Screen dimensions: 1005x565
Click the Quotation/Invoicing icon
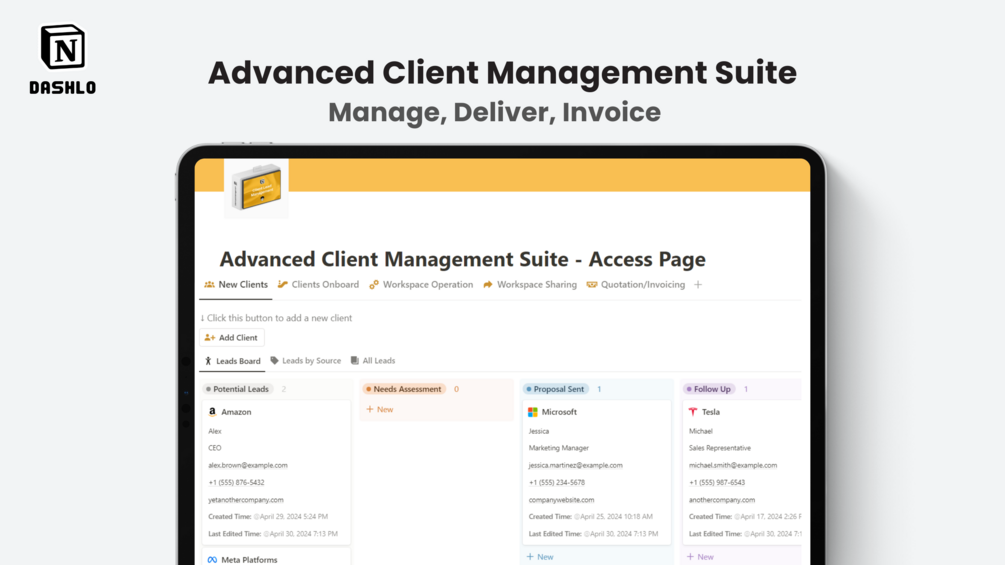click(592, 284)
